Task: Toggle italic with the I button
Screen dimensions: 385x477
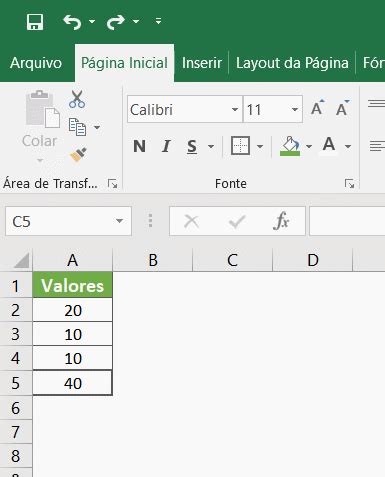Action: click(166, 146)
